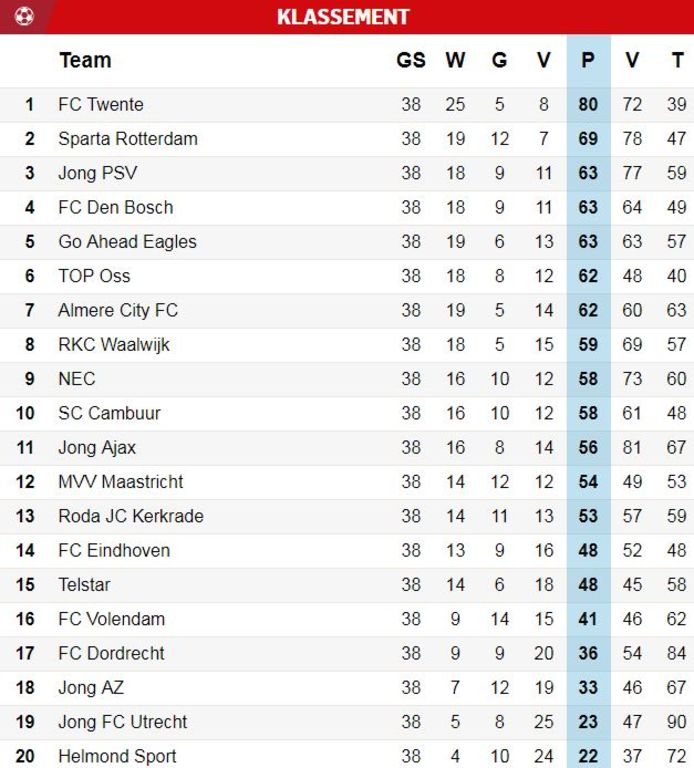Sort by the Team column header
This screenshot has width=694, height=768.
click(85, 60)
